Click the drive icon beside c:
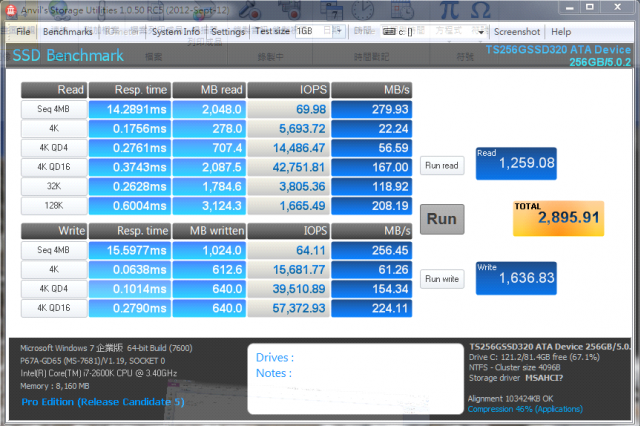 coord(389,32)
